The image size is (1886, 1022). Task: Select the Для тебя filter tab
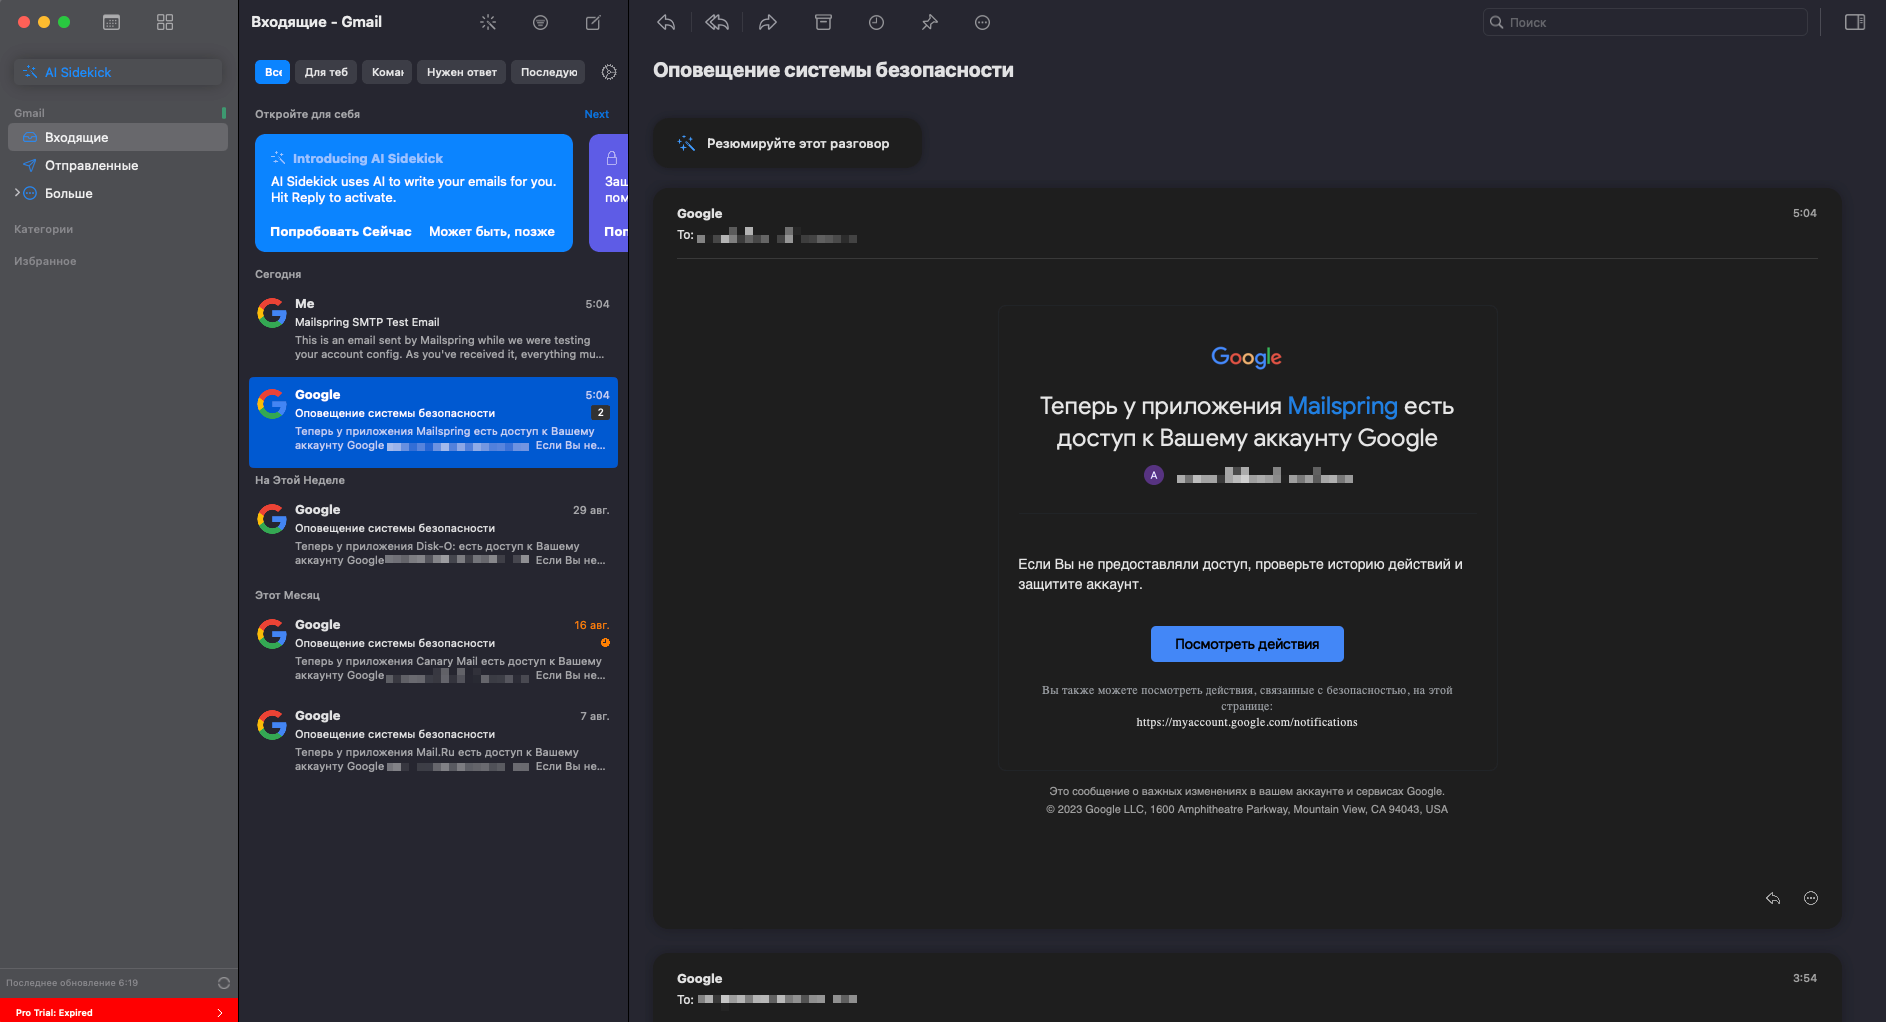point(326,72)
